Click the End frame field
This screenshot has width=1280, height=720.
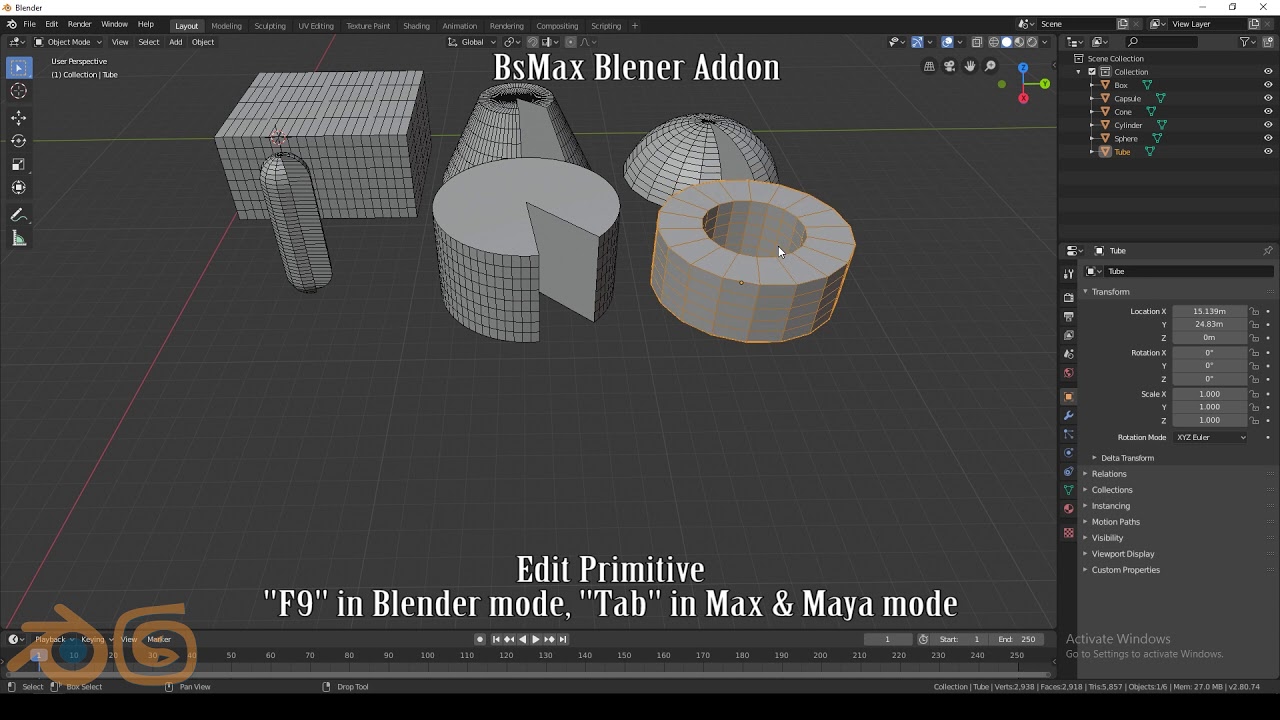click(1017, 640)
